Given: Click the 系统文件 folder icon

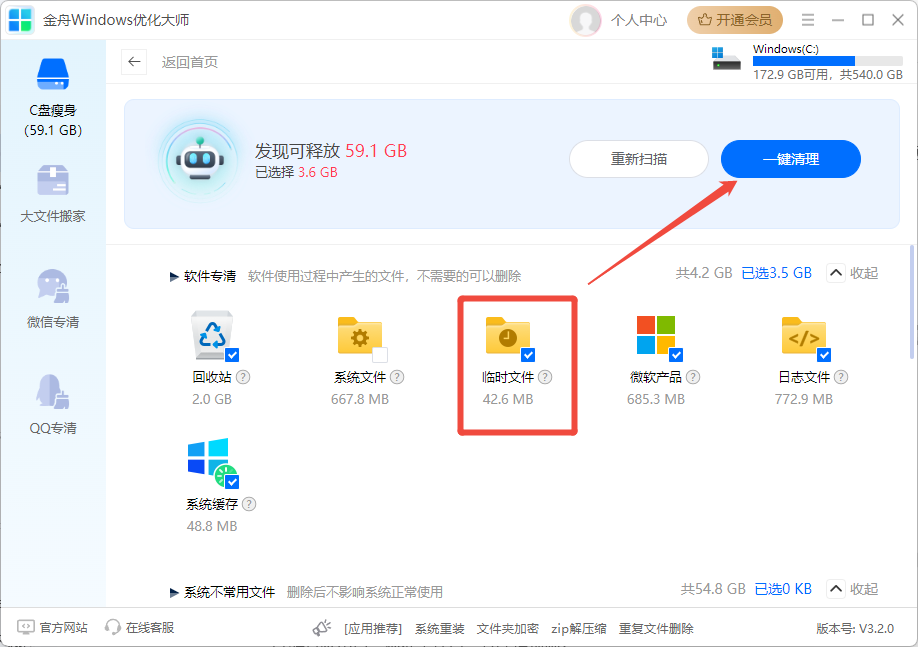Looking at the screenshot, I should (359, 336).
